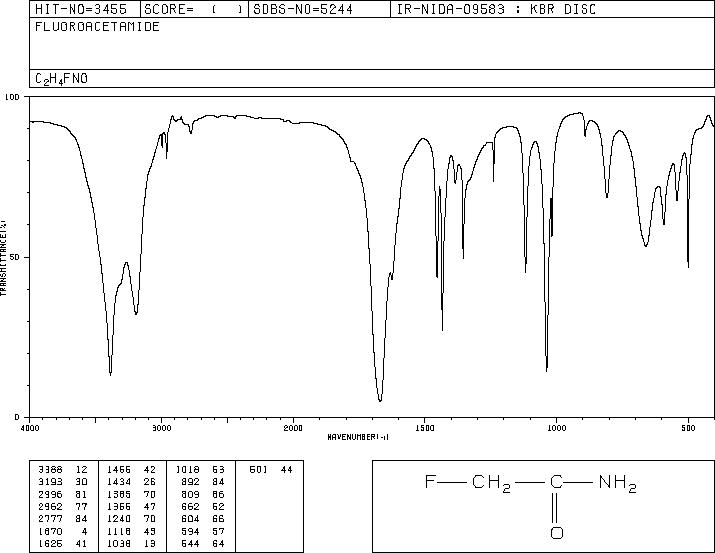
Task: Click the peak table value 2777
Action: click(x=50, y=519)
